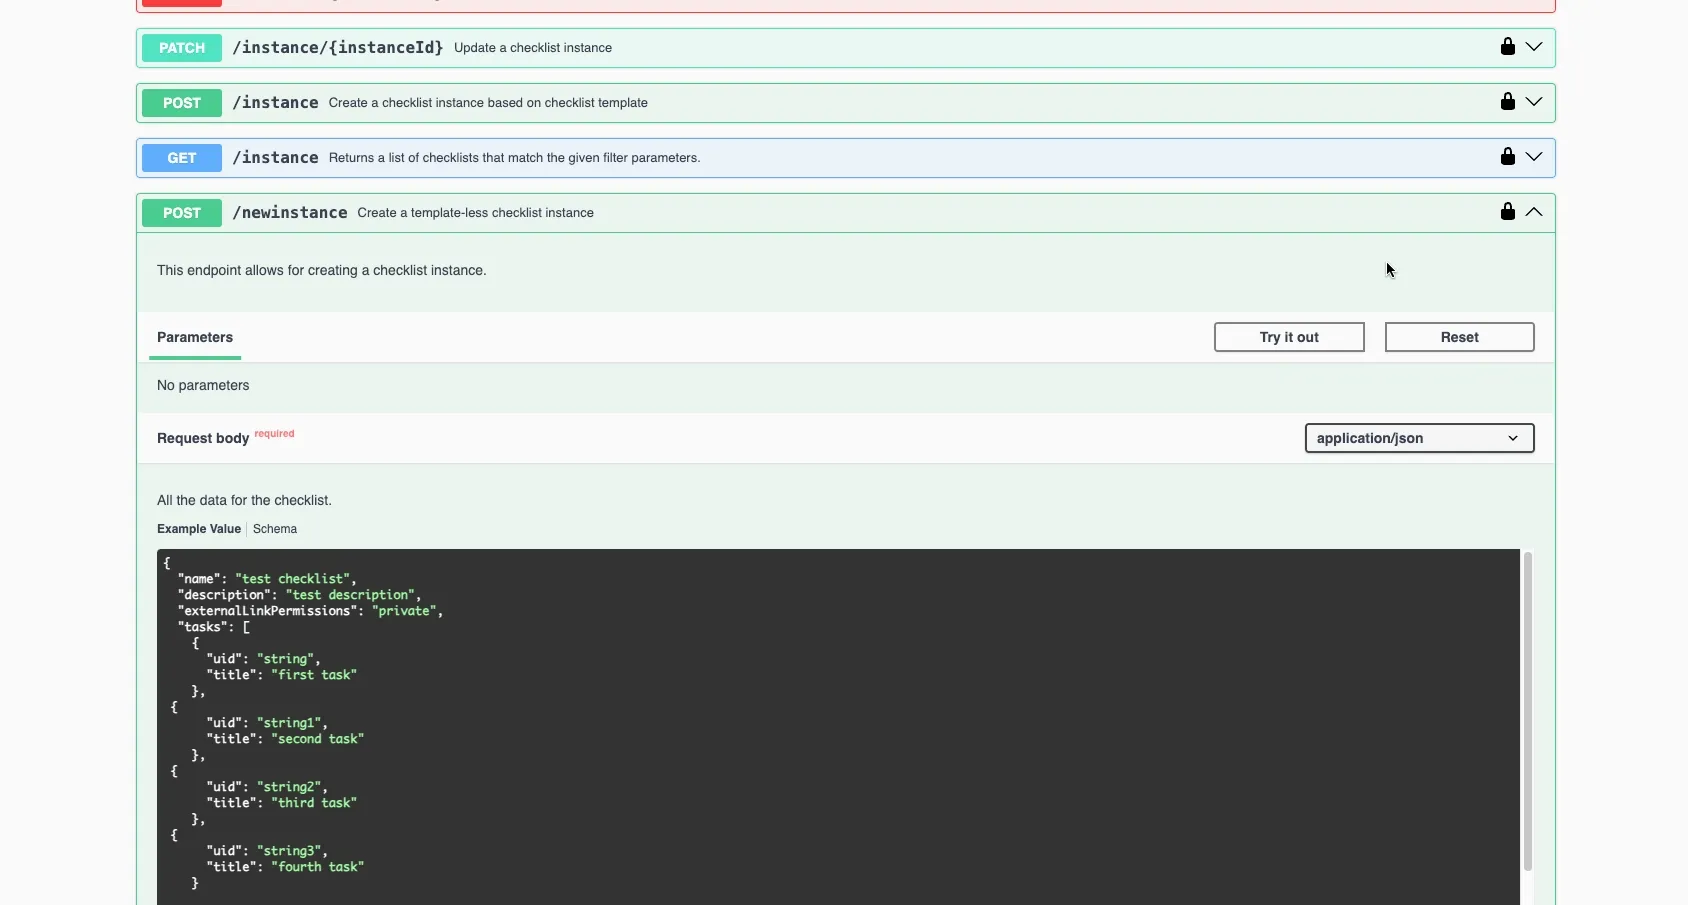The height and width of the screenshot is (905, 1688).
Task: Click the POST badge for /instance
Action: [x=182, y=103]
